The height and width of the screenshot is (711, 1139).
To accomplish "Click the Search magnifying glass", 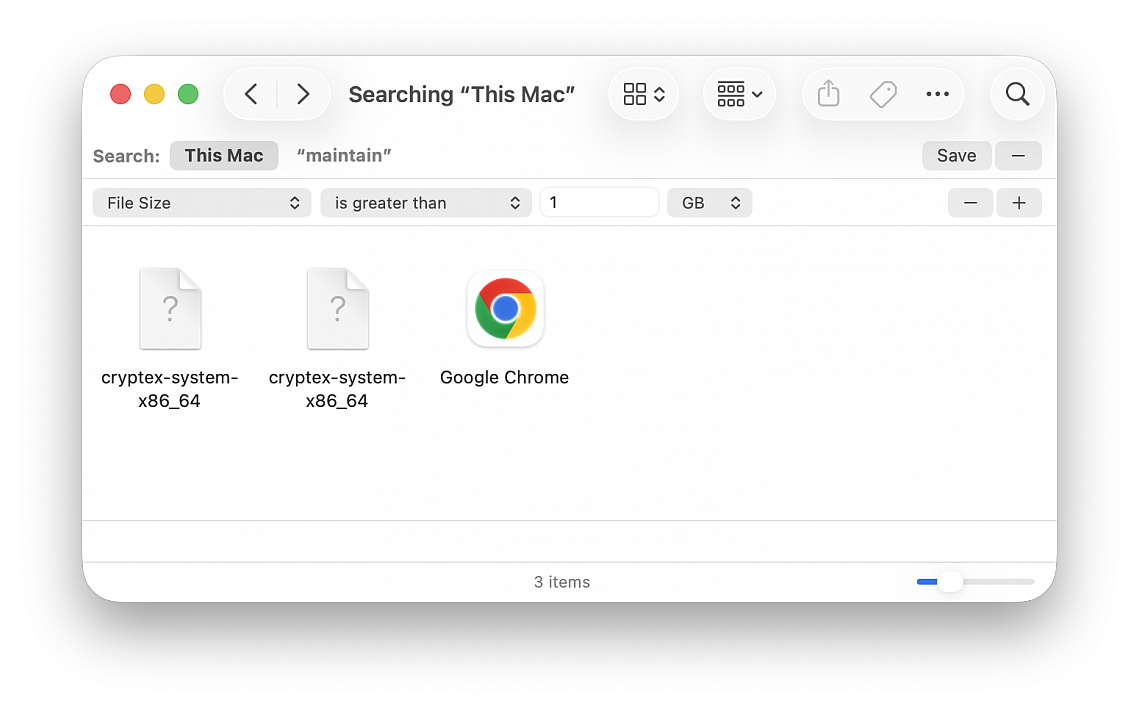I will pyautogui.click(x=1017, y=94).
